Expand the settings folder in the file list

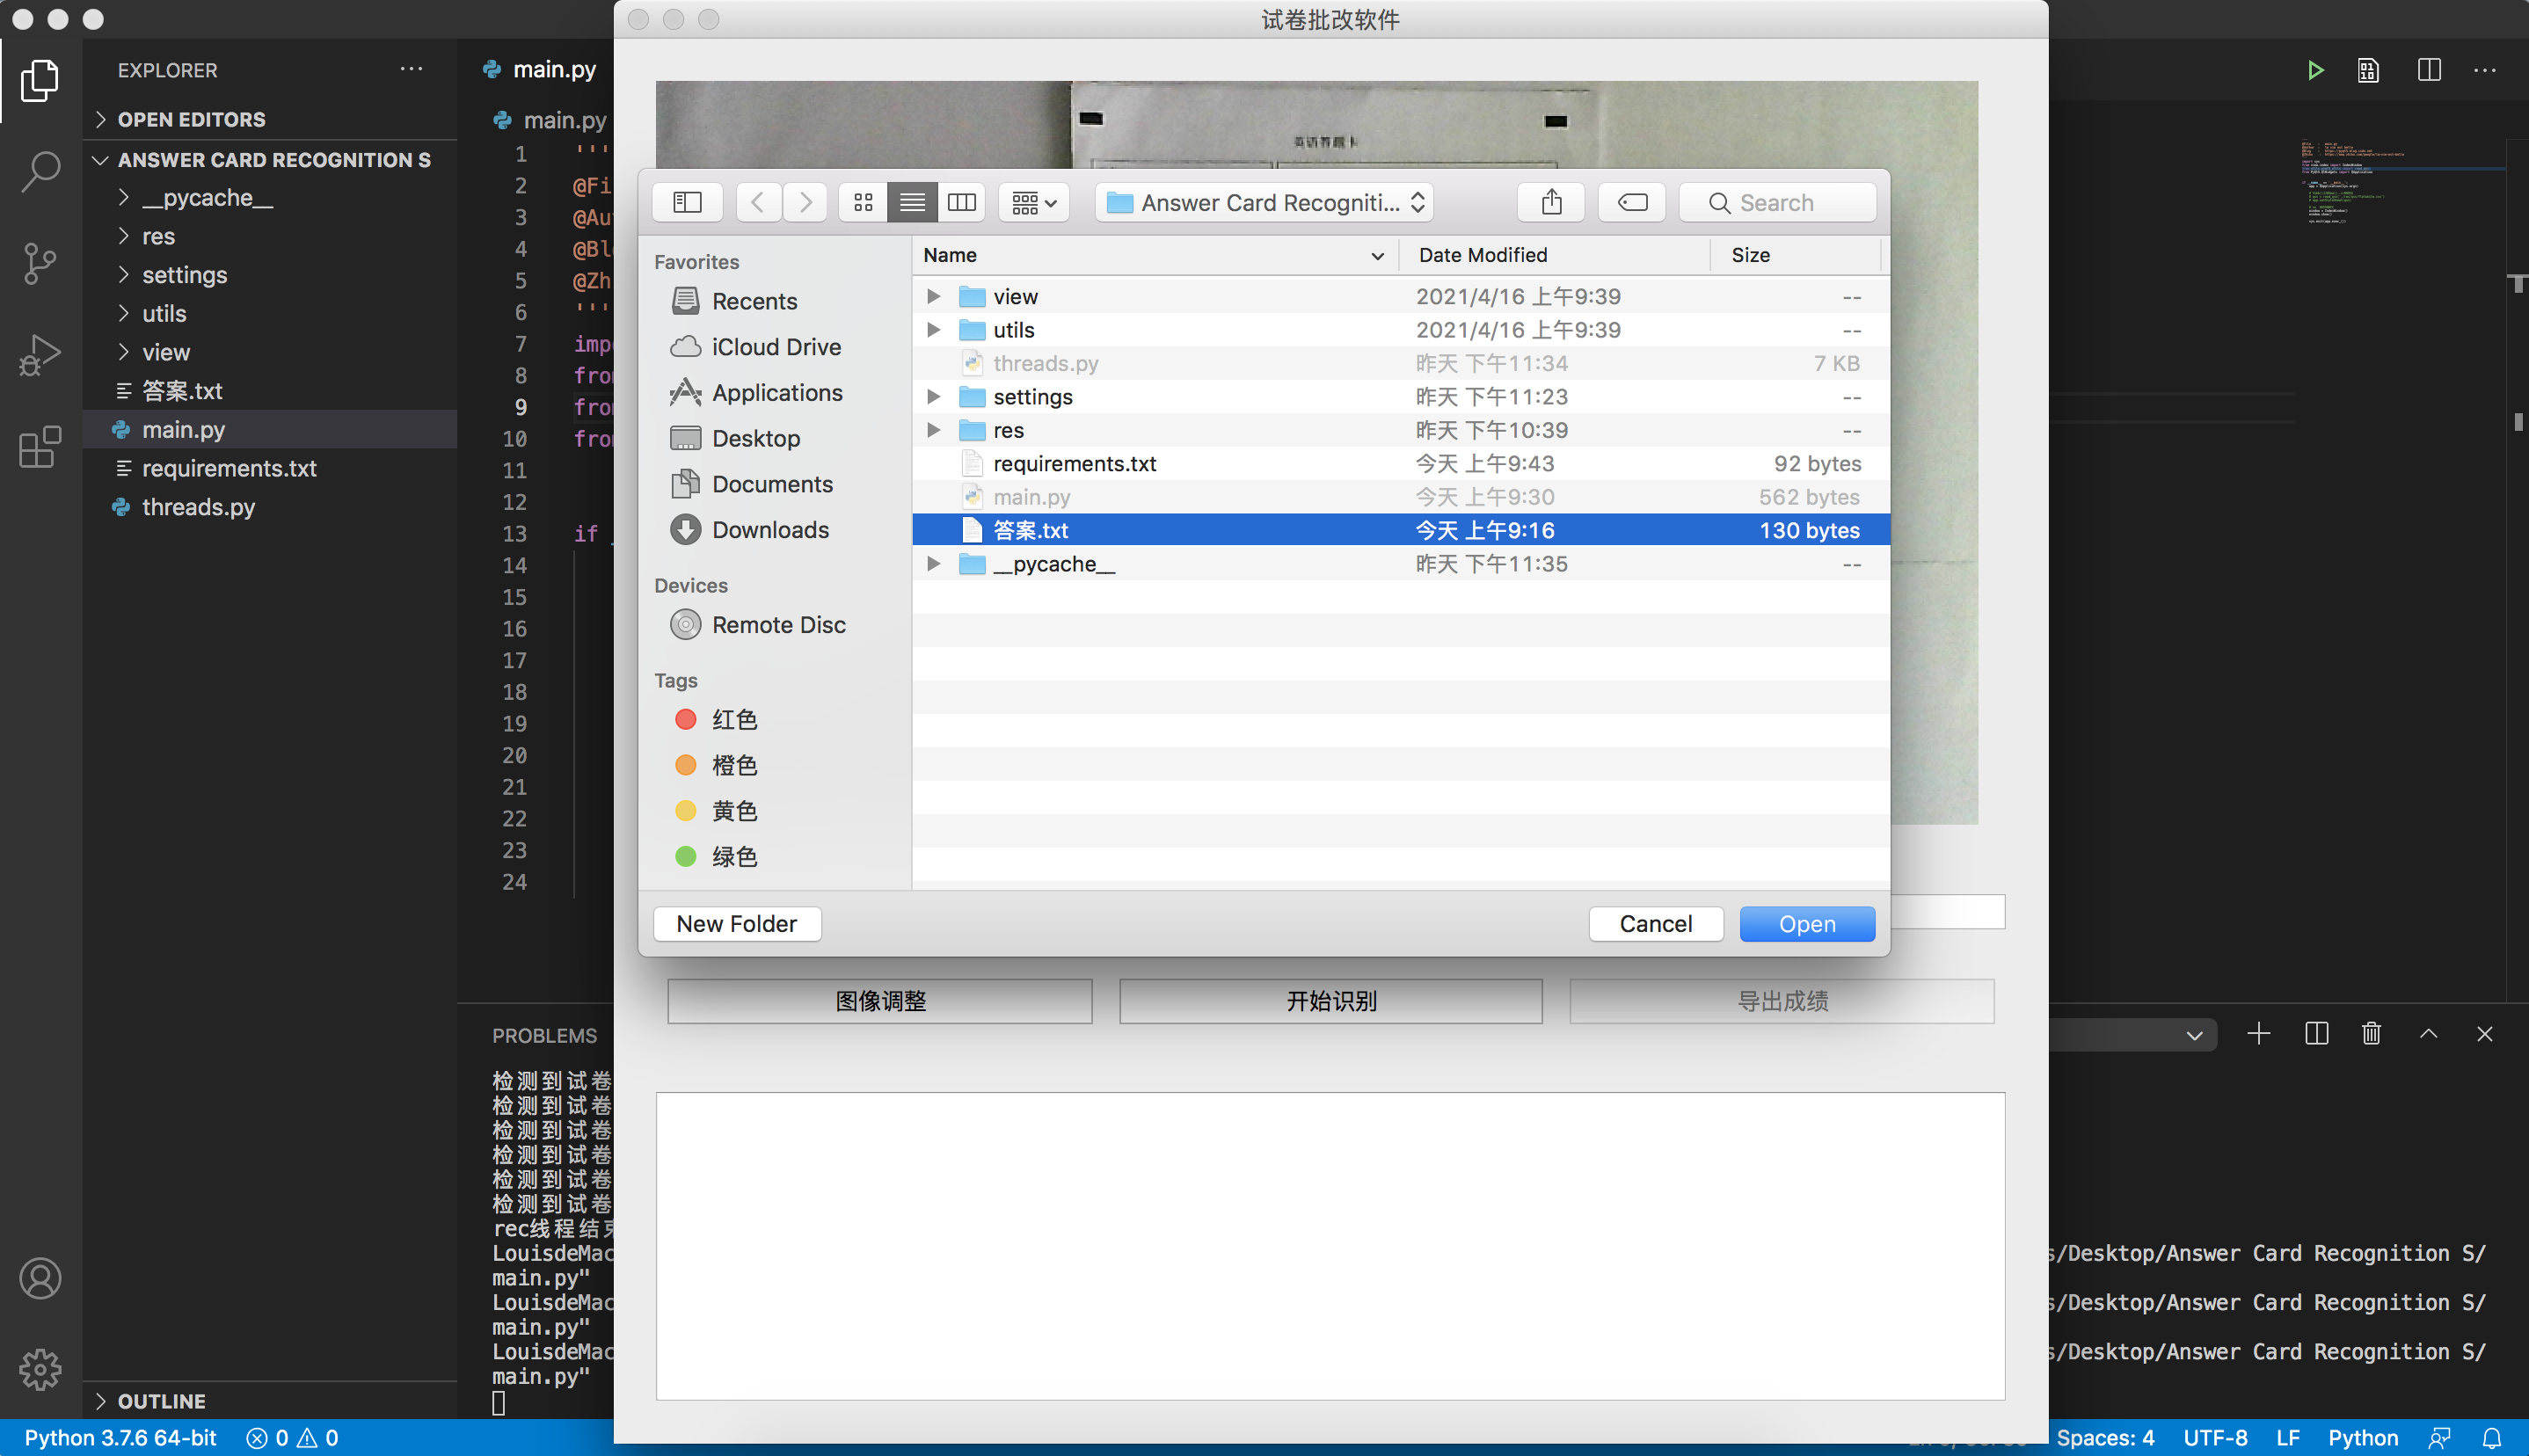pyautogui.click(x=933, y=396)
